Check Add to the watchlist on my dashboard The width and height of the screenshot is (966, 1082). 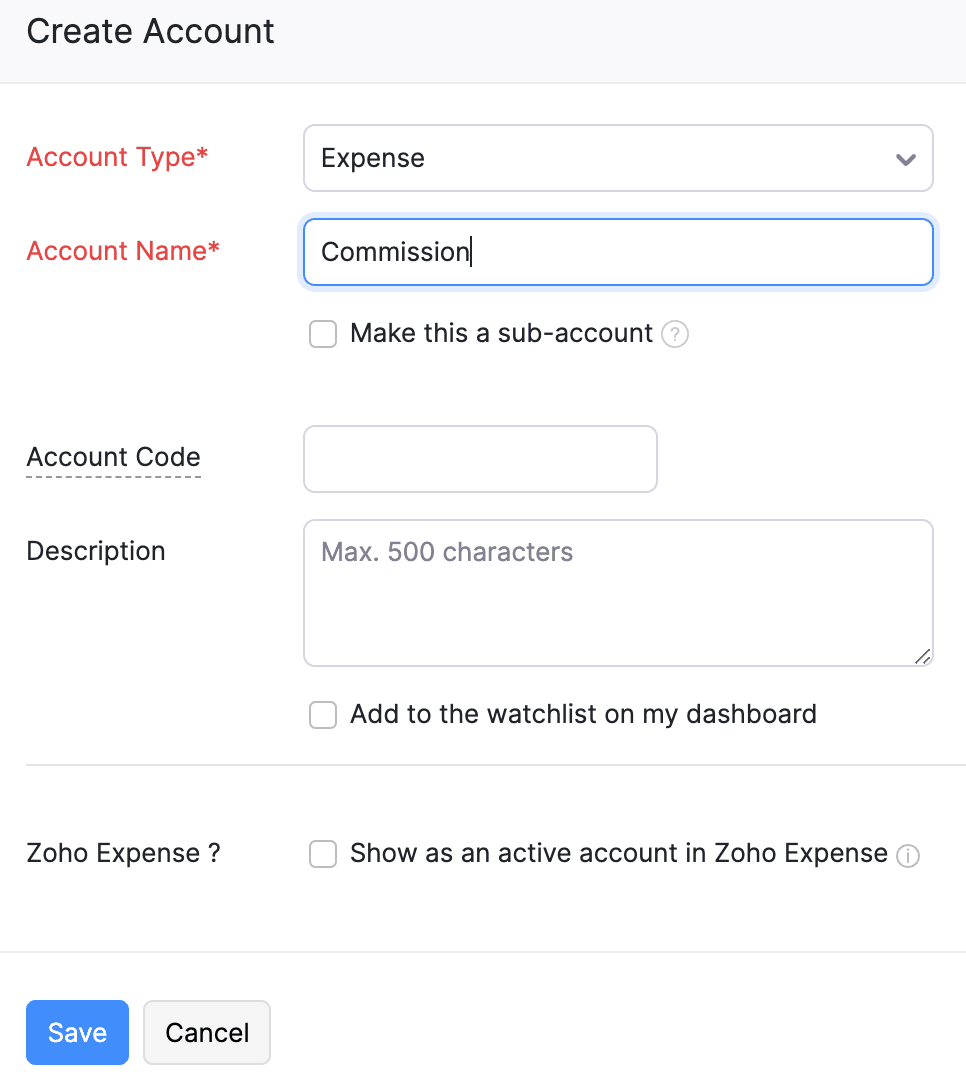(322, 715)
